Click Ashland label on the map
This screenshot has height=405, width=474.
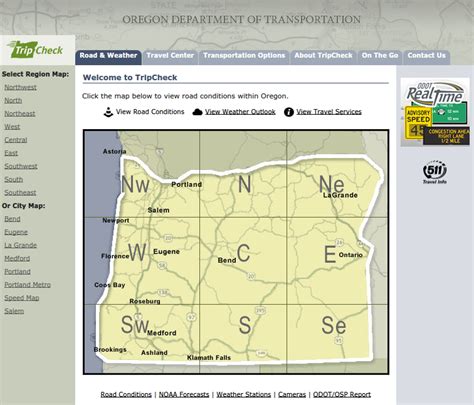tap(154, 353)
